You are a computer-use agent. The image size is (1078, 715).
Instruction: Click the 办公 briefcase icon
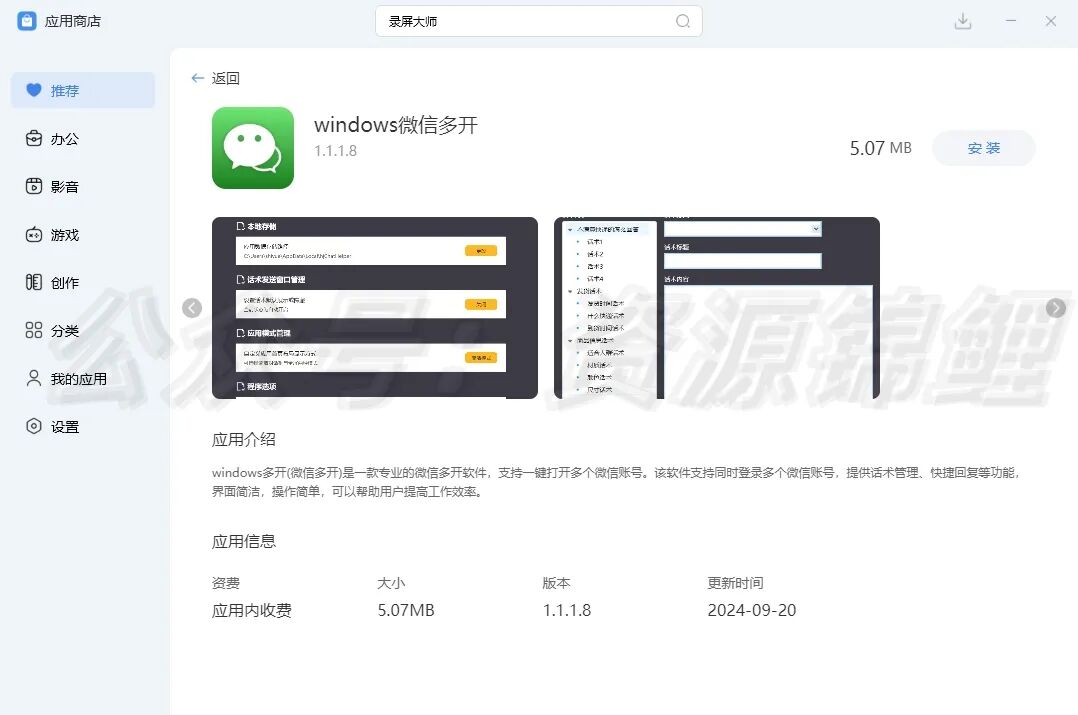tap(34, 139)
